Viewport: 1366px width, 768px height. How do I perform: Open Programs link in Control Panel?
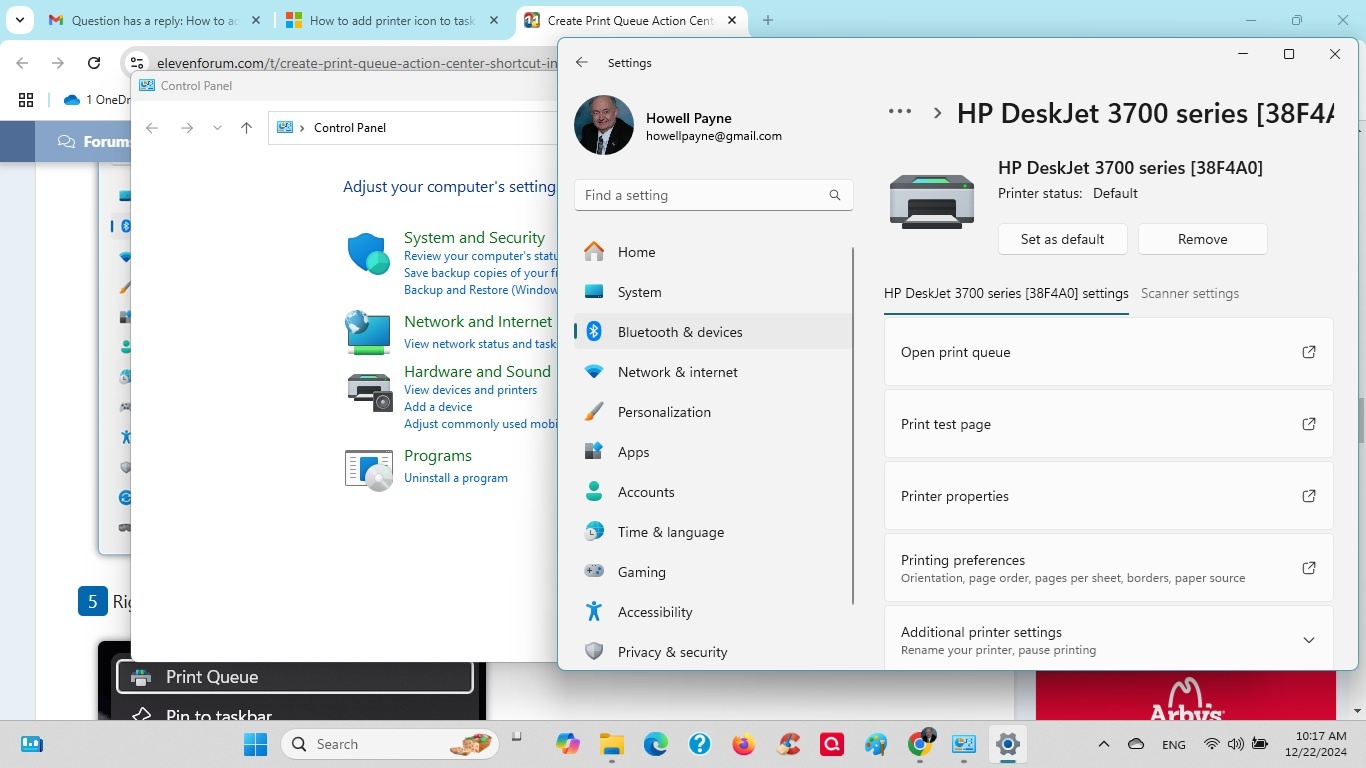[438, 455]
